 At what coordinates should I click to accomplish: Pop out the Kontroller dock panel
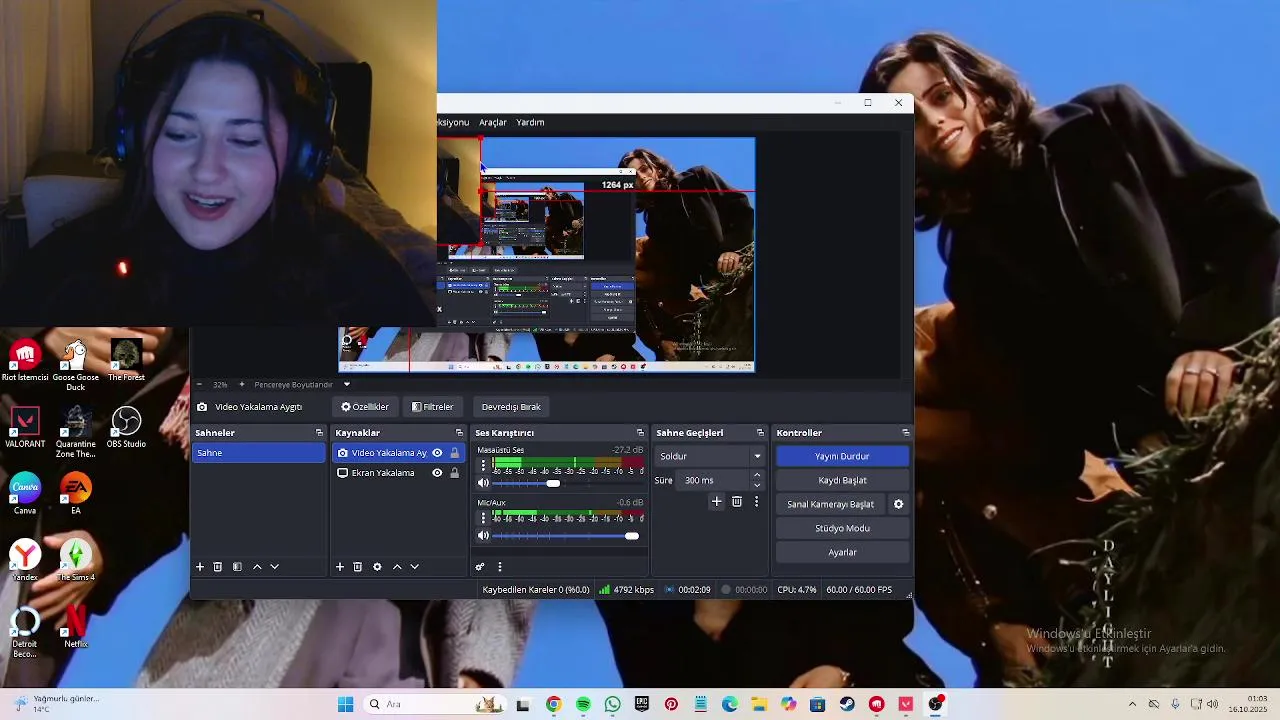905,433
